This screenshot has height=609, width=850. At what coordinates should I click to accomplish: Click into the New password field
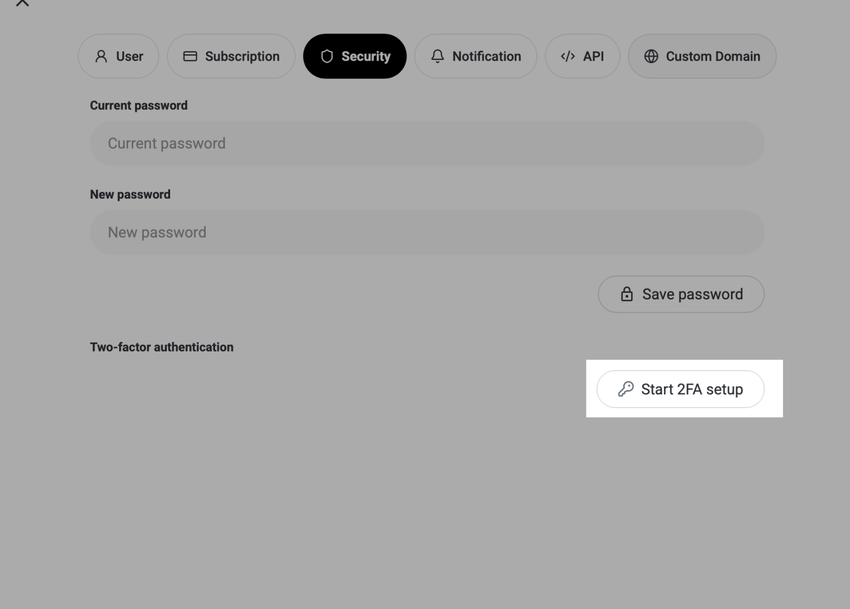[x=427, y=233]
